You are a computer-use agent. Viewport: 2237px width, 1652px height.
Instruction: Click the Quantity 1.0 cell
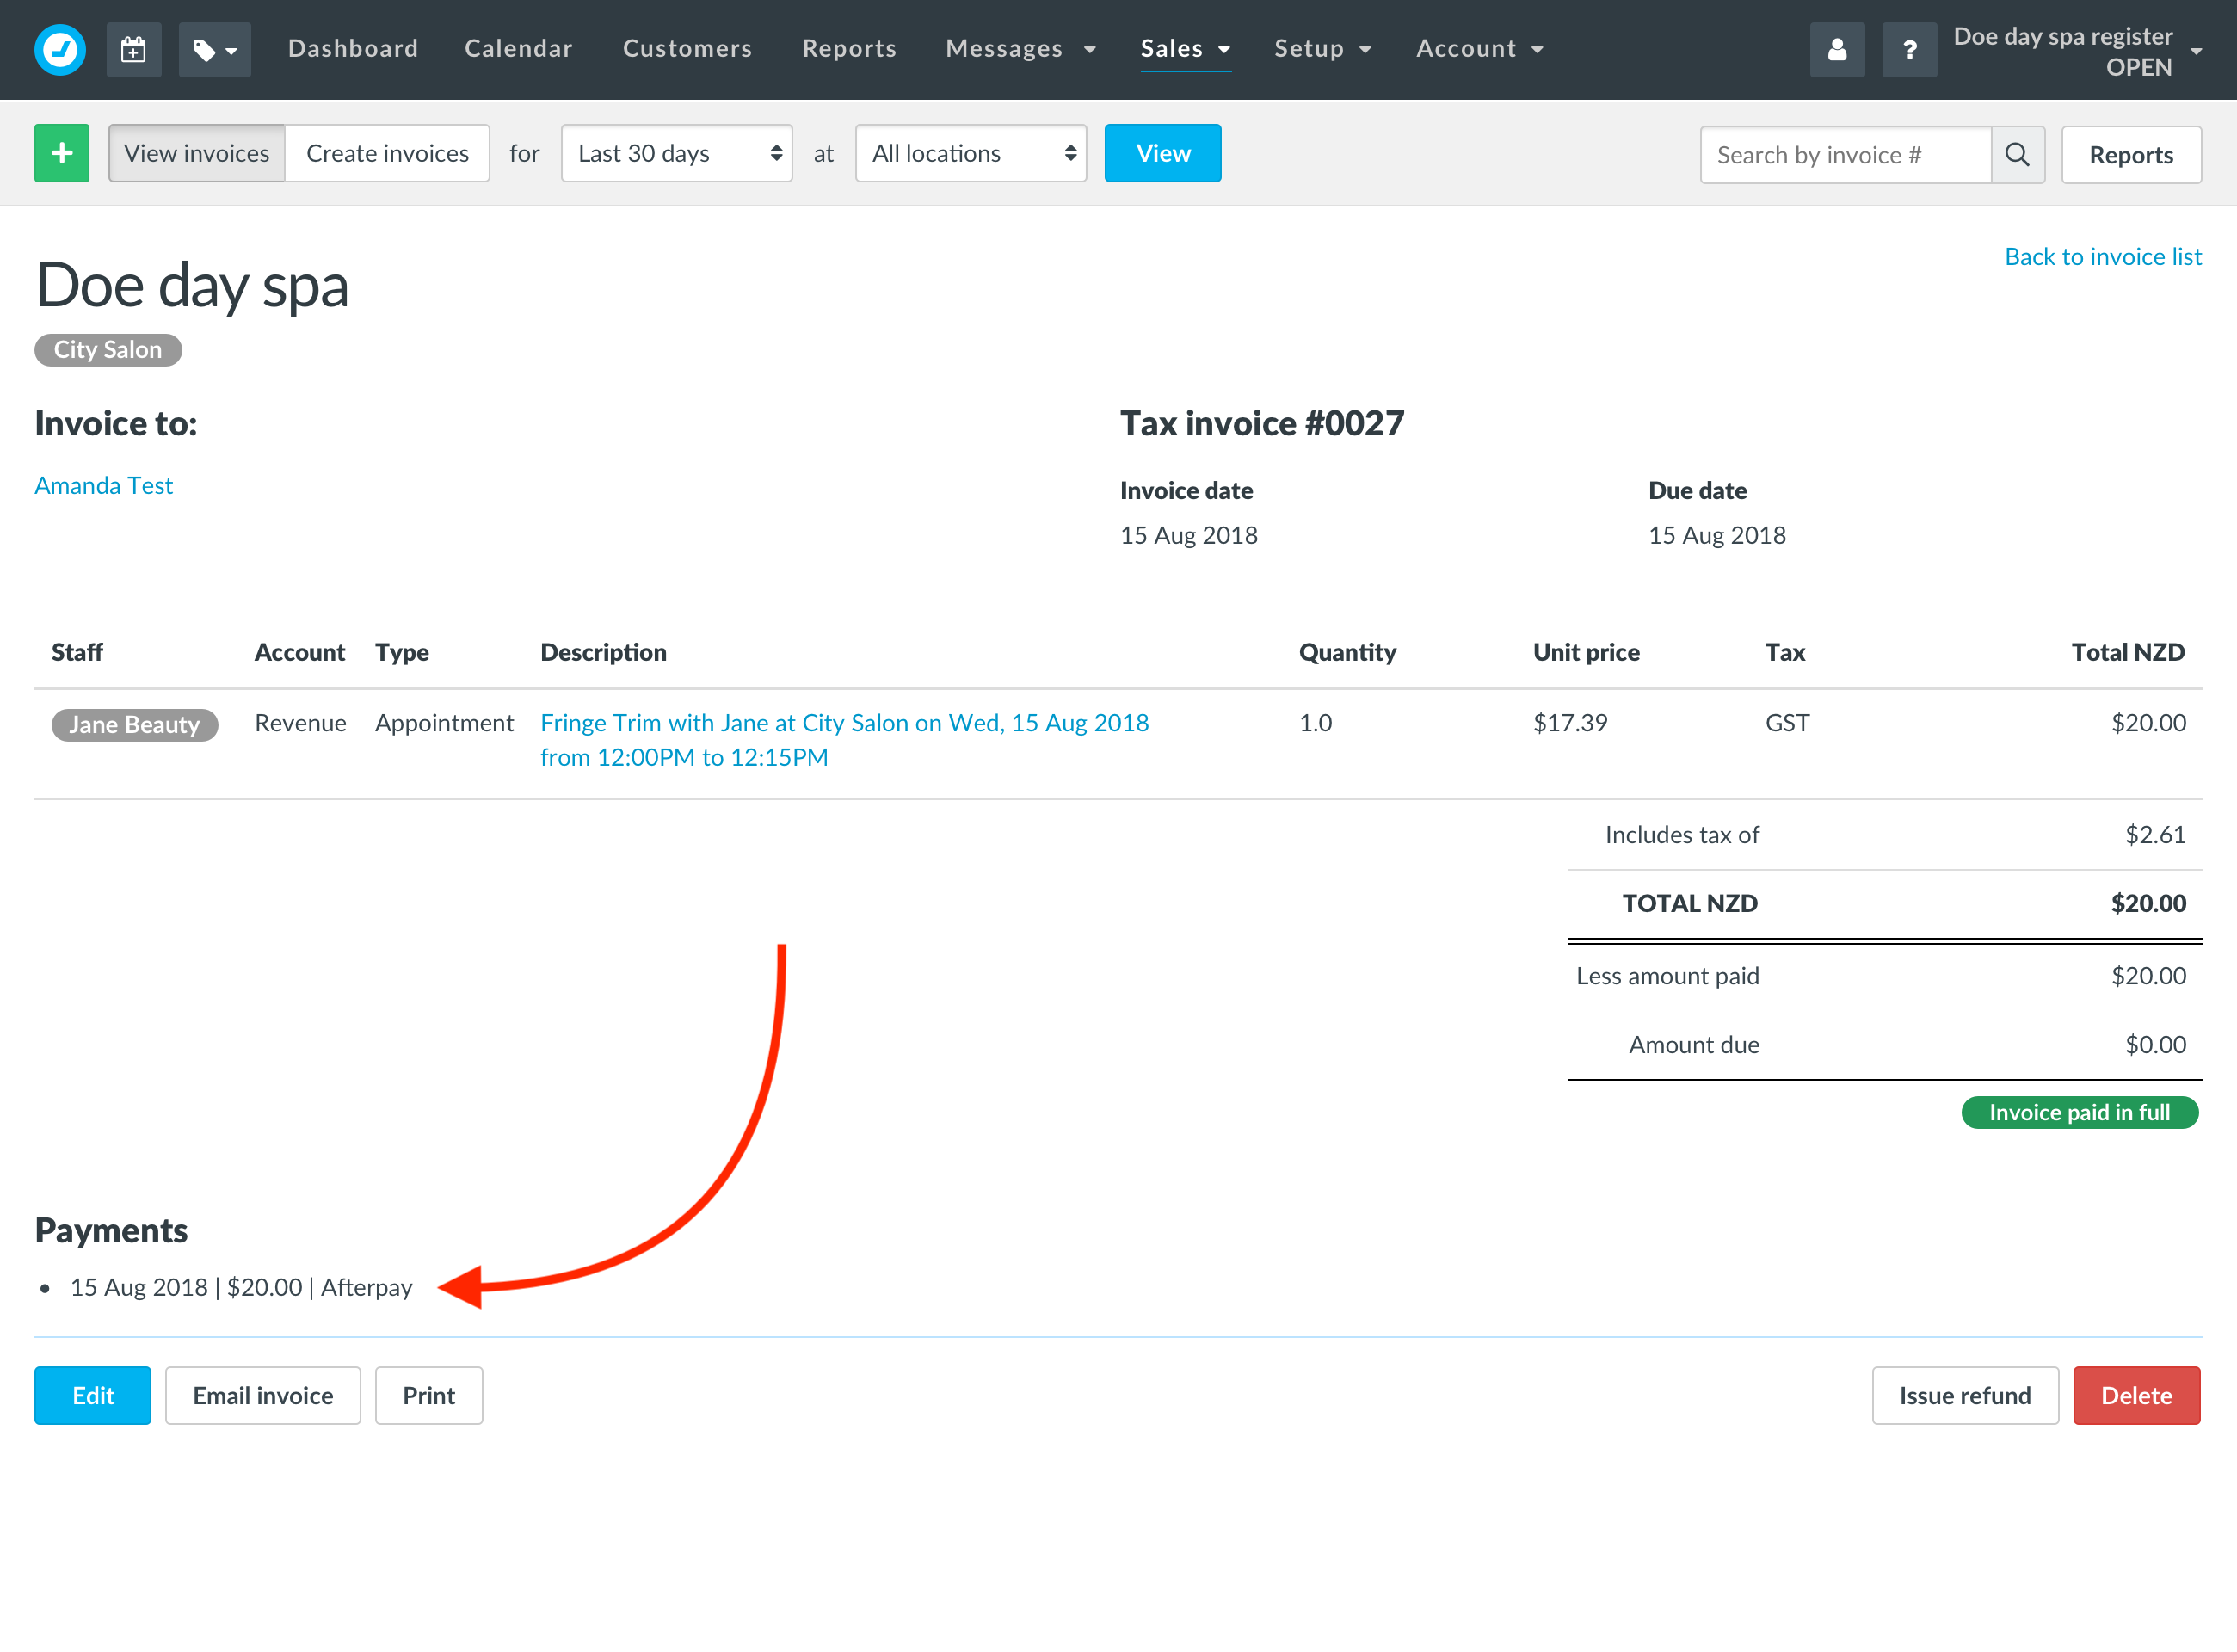point(1315,722)
